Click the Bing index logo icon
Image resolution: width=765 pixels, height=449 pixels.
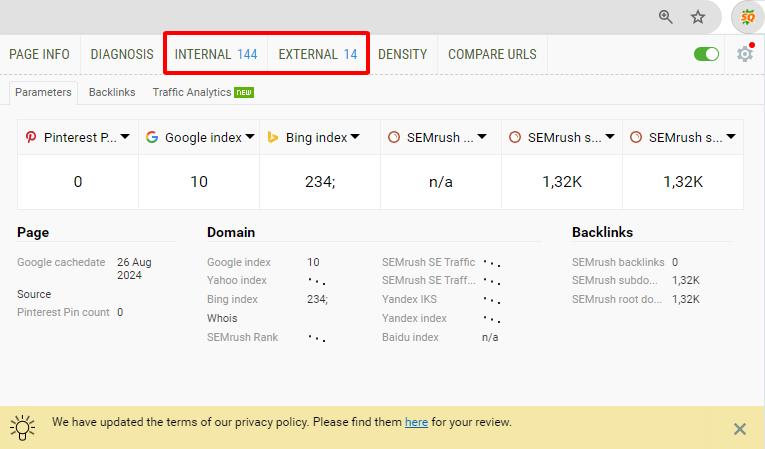[272, 137]
